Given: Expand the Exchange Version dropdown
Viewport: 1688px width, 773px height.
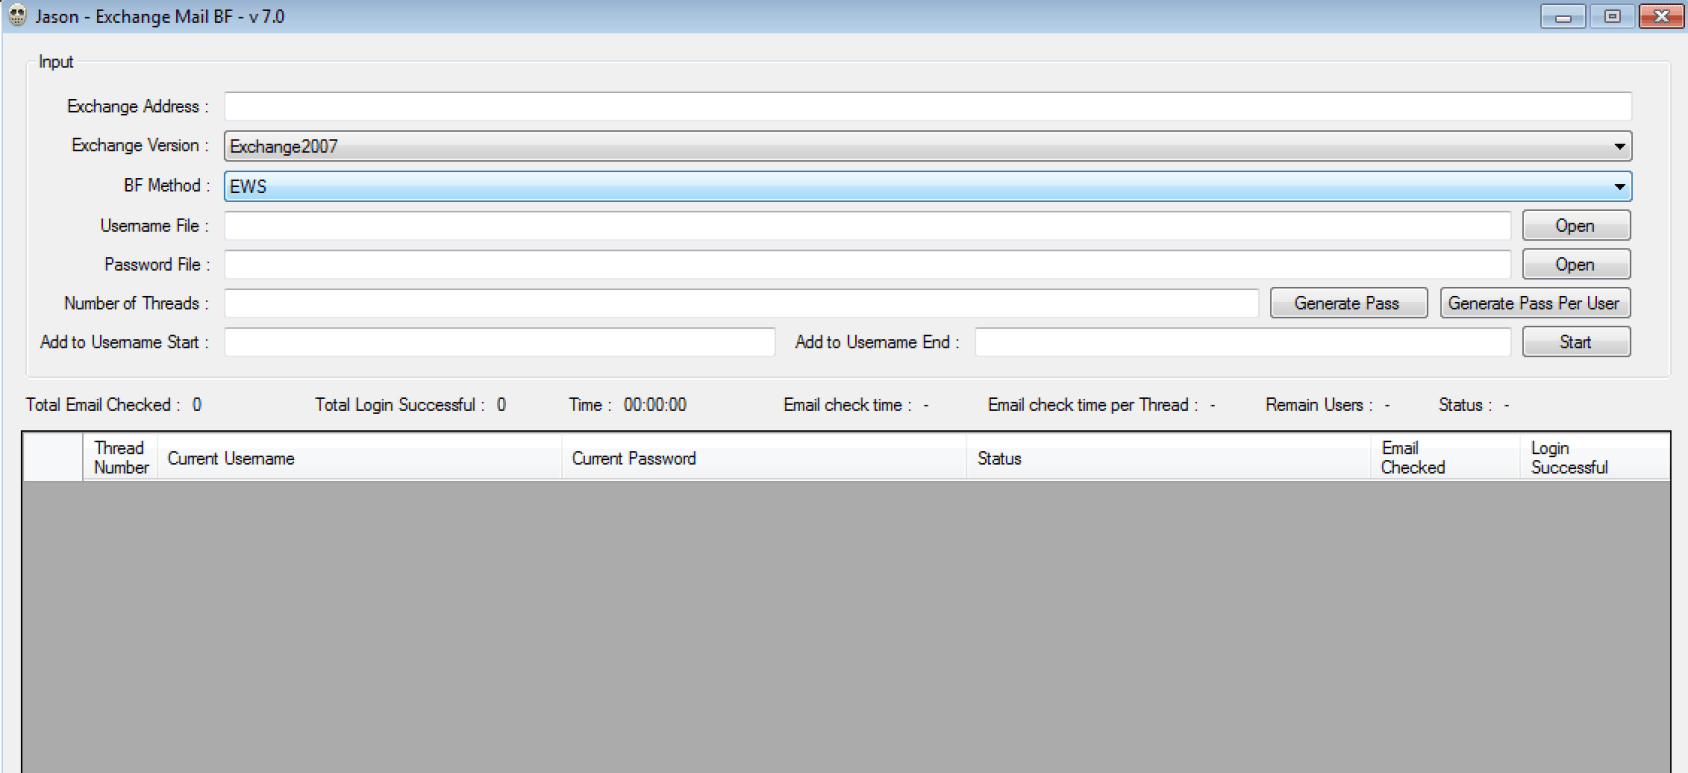Looking at the screenshot, I should (1618, 147).
